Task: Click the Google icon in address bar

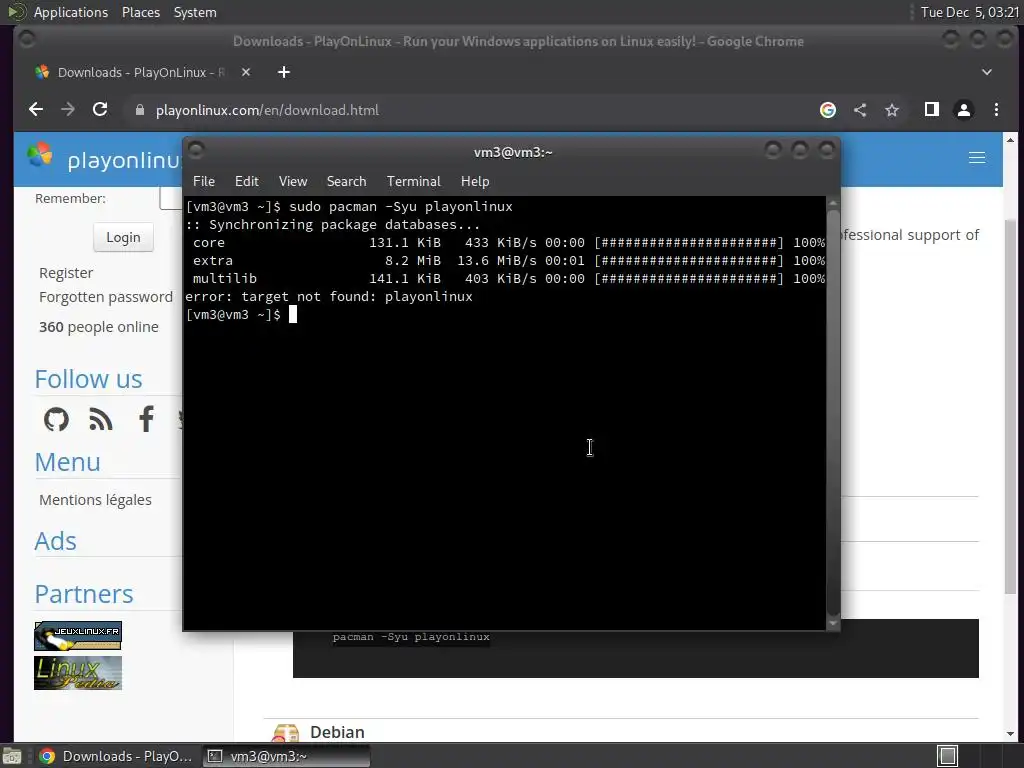Action: [x=827, y=110]
